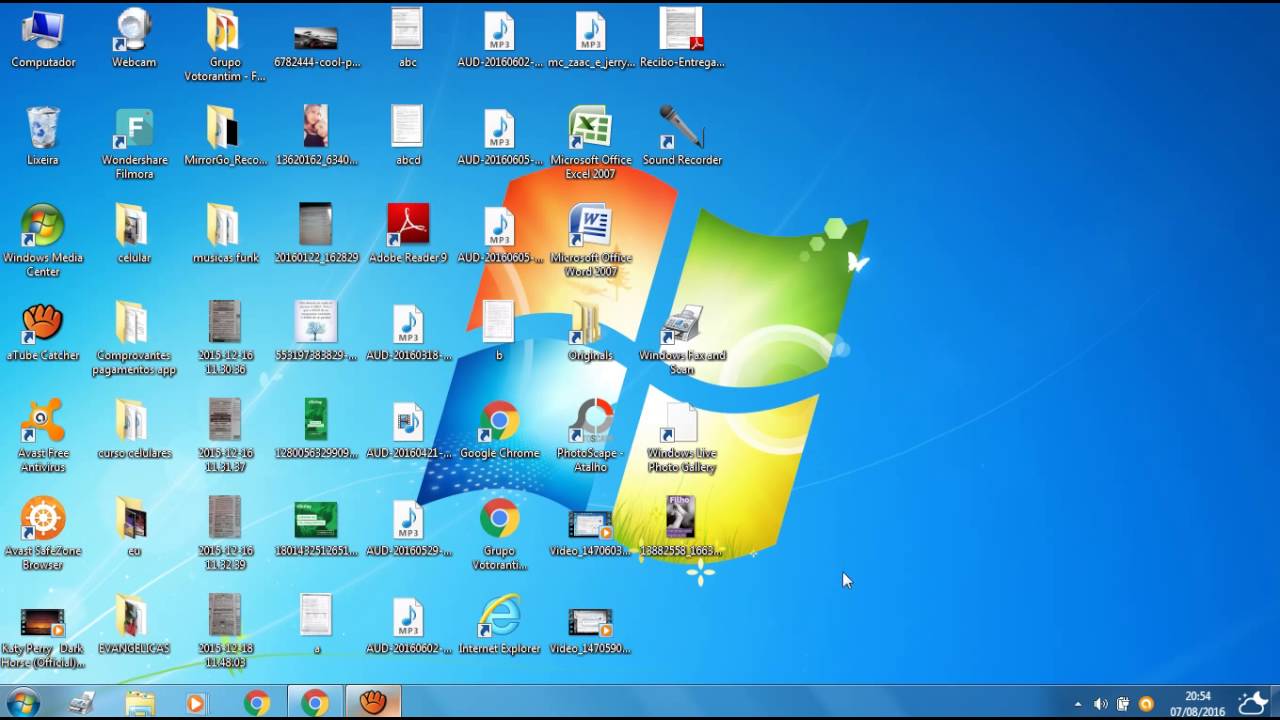The height and width of the screenshot is (720, 1280).
Task: Select the Originals folder shortcut
Action: tap(590, 332)
